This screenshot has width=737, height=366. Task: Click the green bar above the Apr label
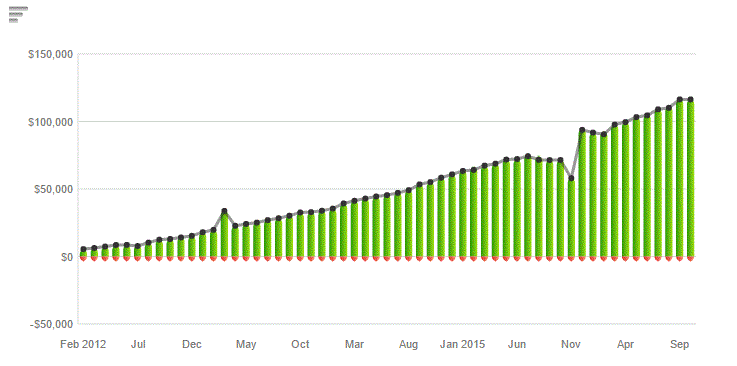coord(625,190)
